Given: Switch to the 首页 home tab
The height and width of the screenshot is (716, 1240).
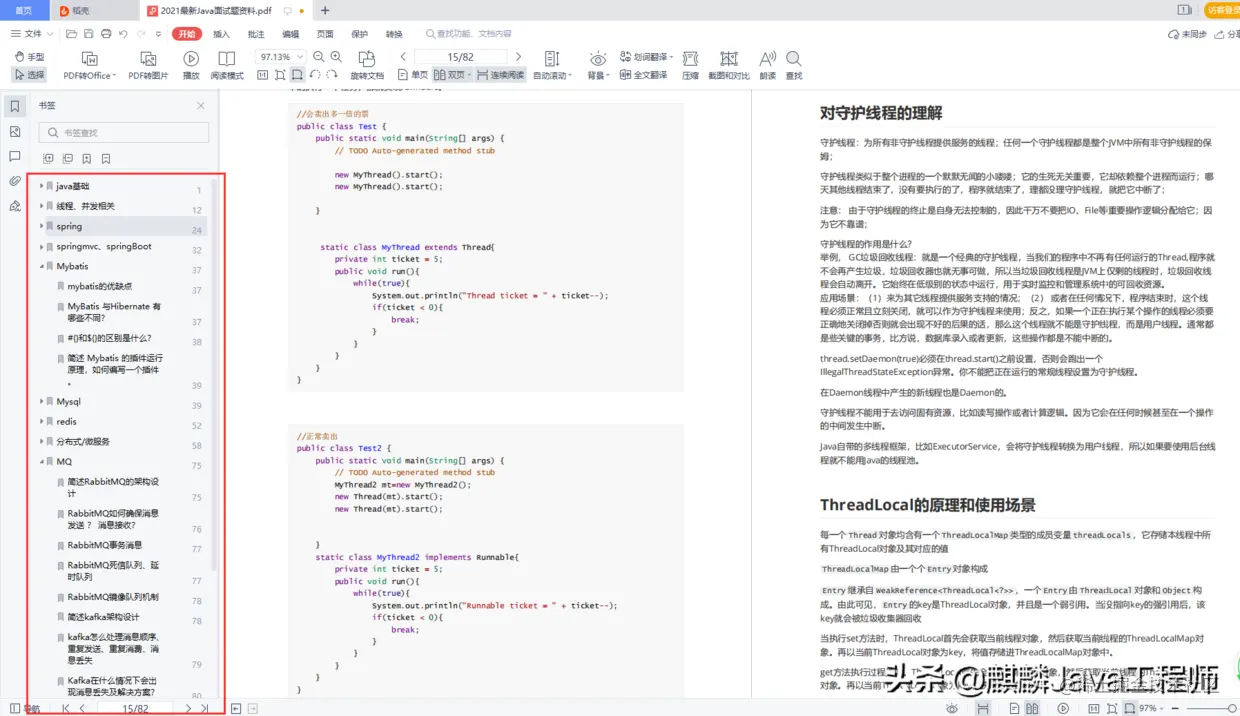Looking at the screenshot, I should tap(23, 11).
